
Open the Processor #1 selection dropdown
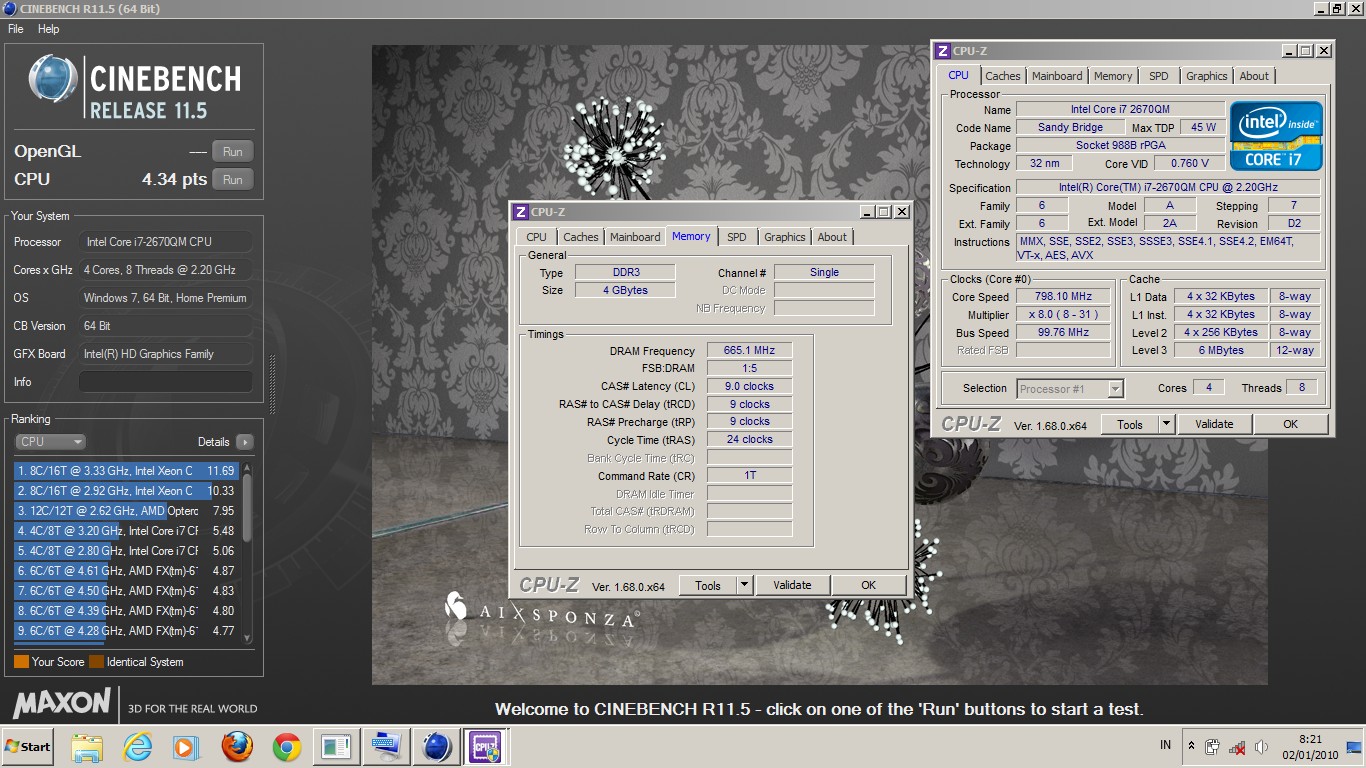point(1070,389)
